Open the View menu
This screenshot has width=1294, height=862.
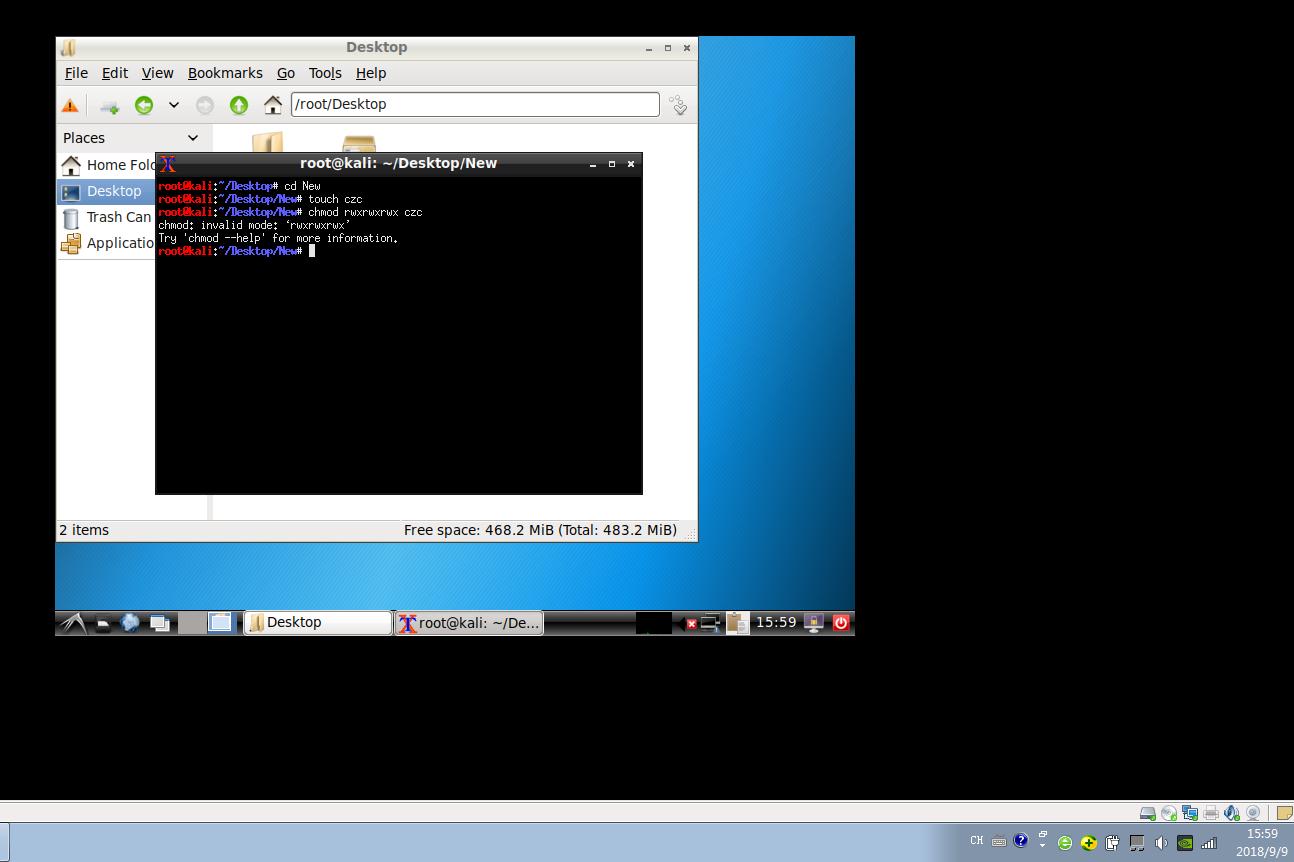click(x=157, y=73)
